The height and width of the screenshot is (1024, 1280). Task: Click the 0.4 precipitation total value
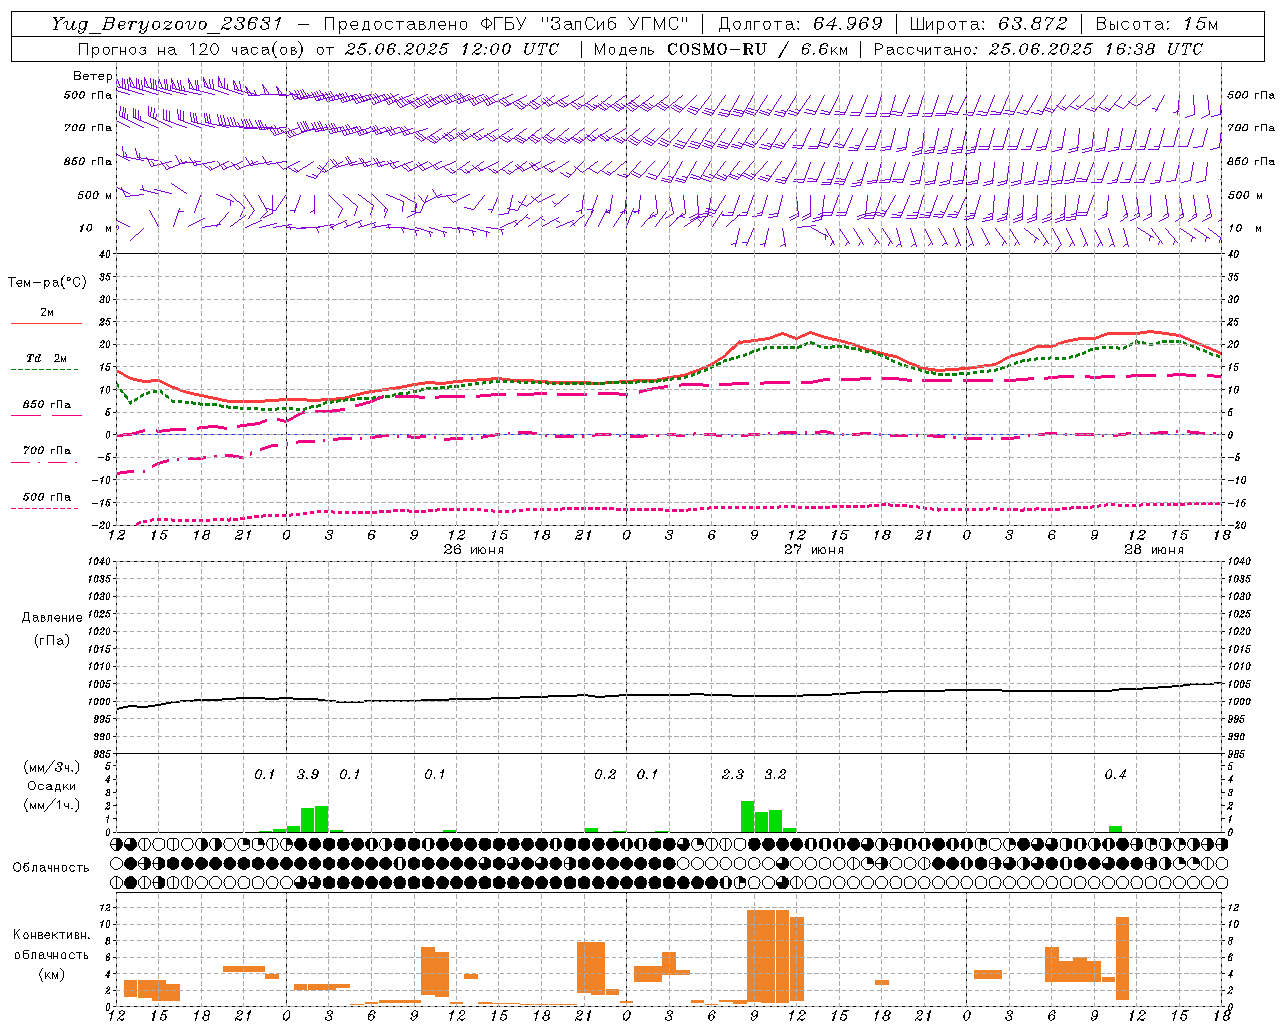point(1115,775)
